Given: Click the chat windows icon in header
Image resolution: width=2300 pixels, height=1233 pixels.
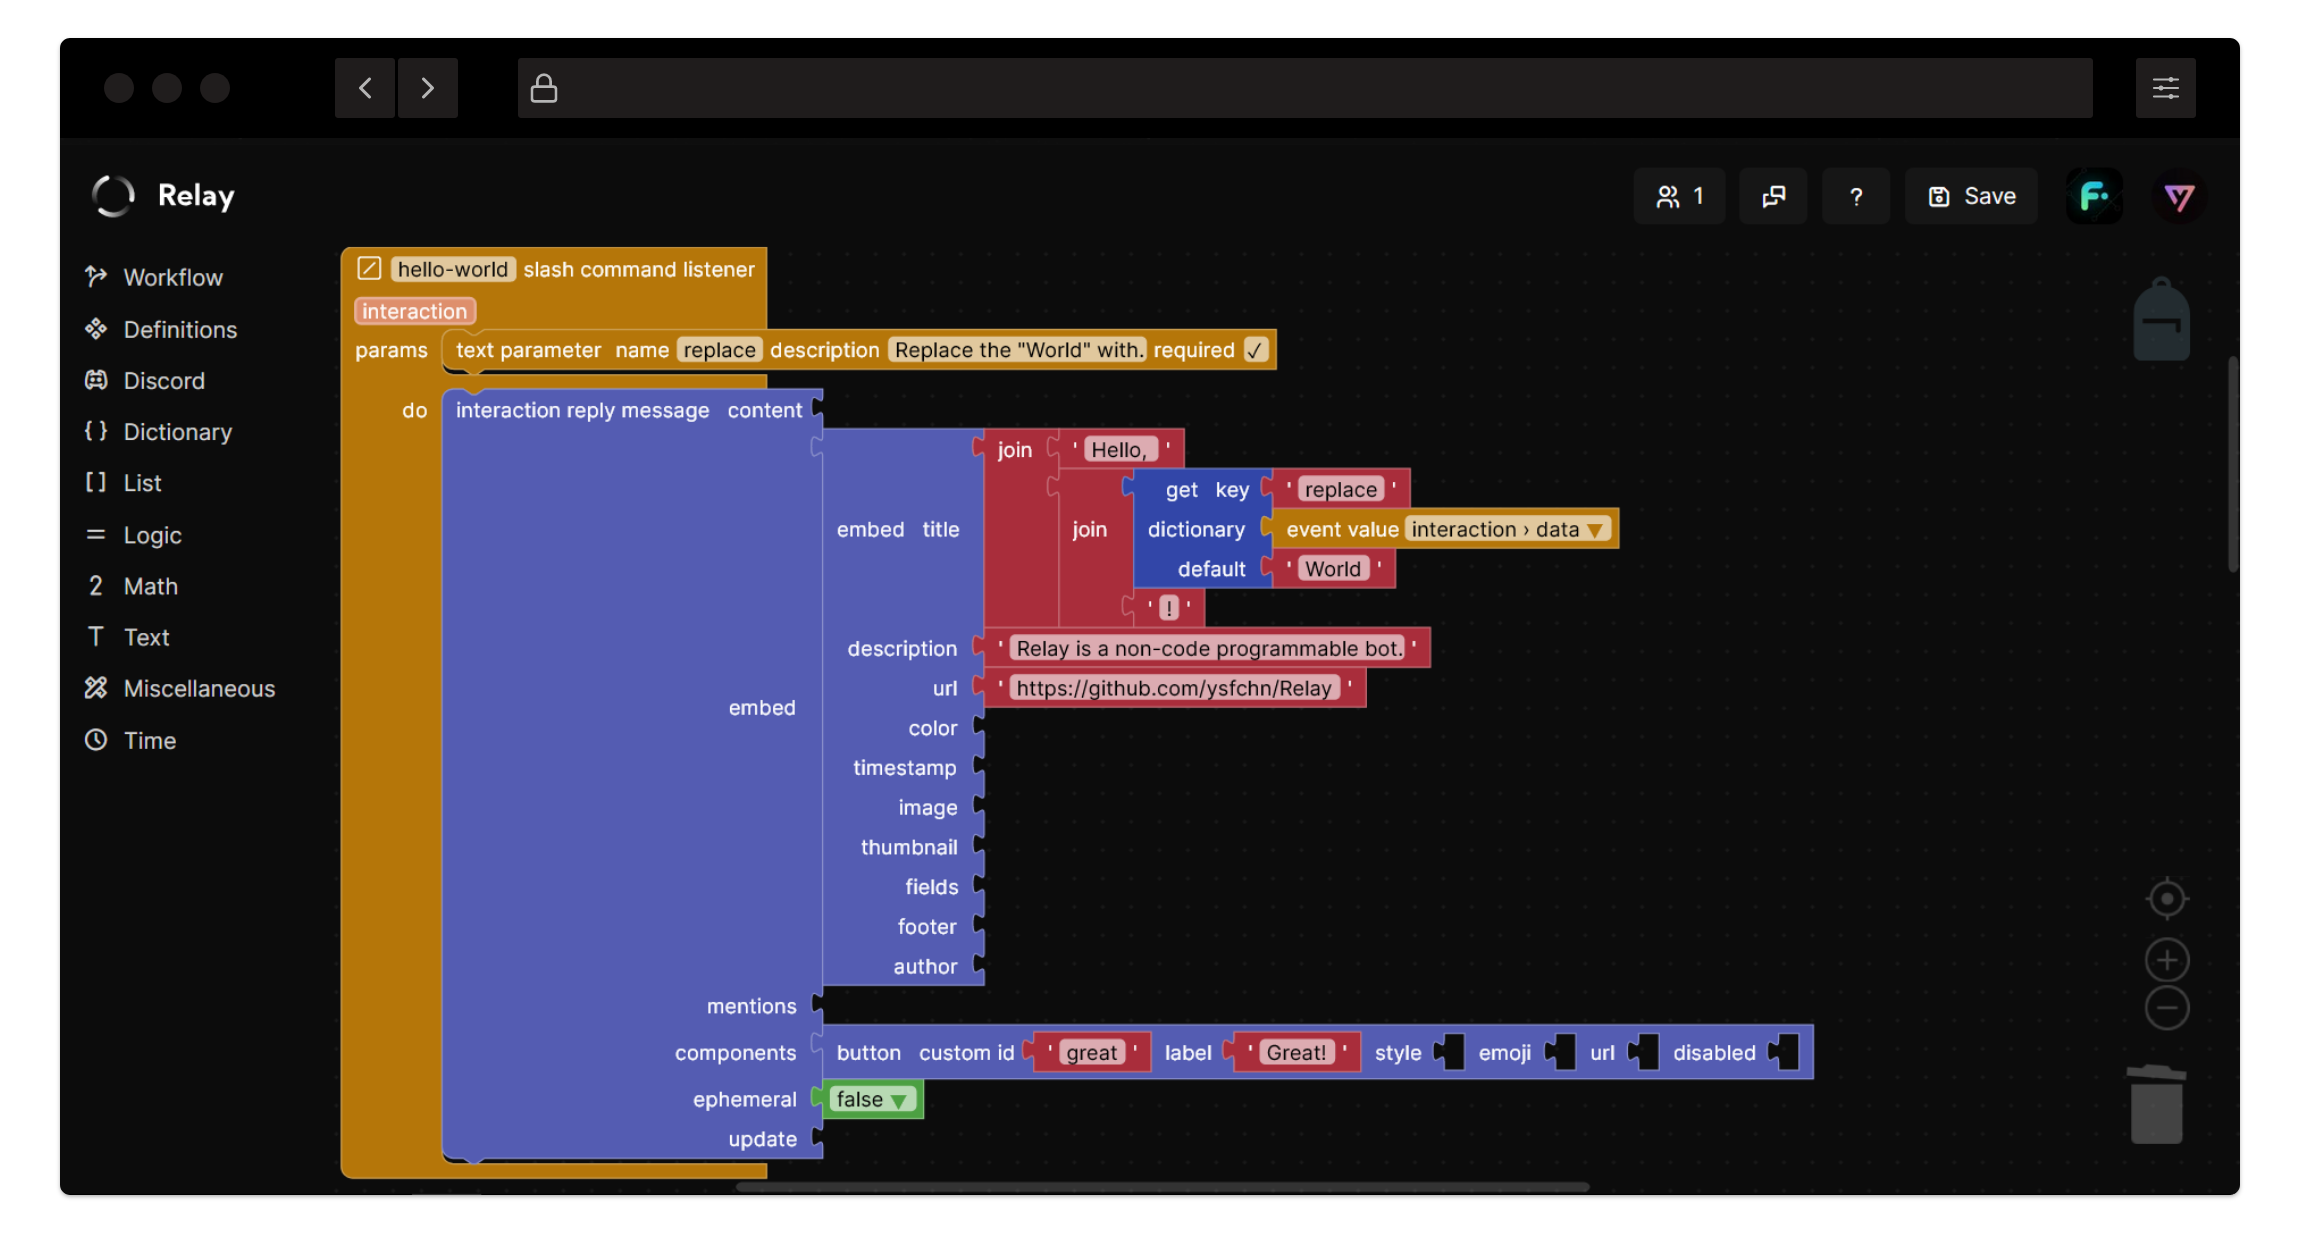Looking at the screenshot, I should coord(1773,197).
